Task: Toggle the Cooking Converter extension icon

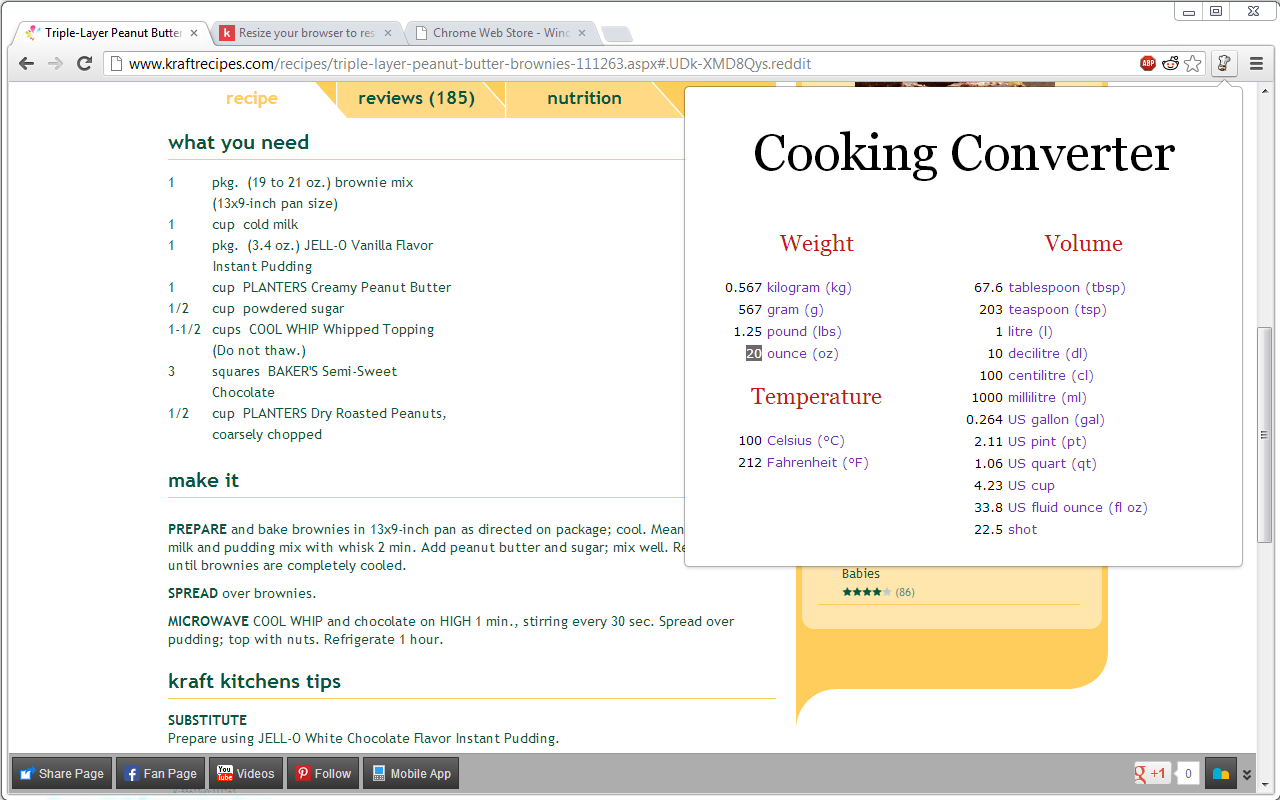Action: click(1224, 63)
